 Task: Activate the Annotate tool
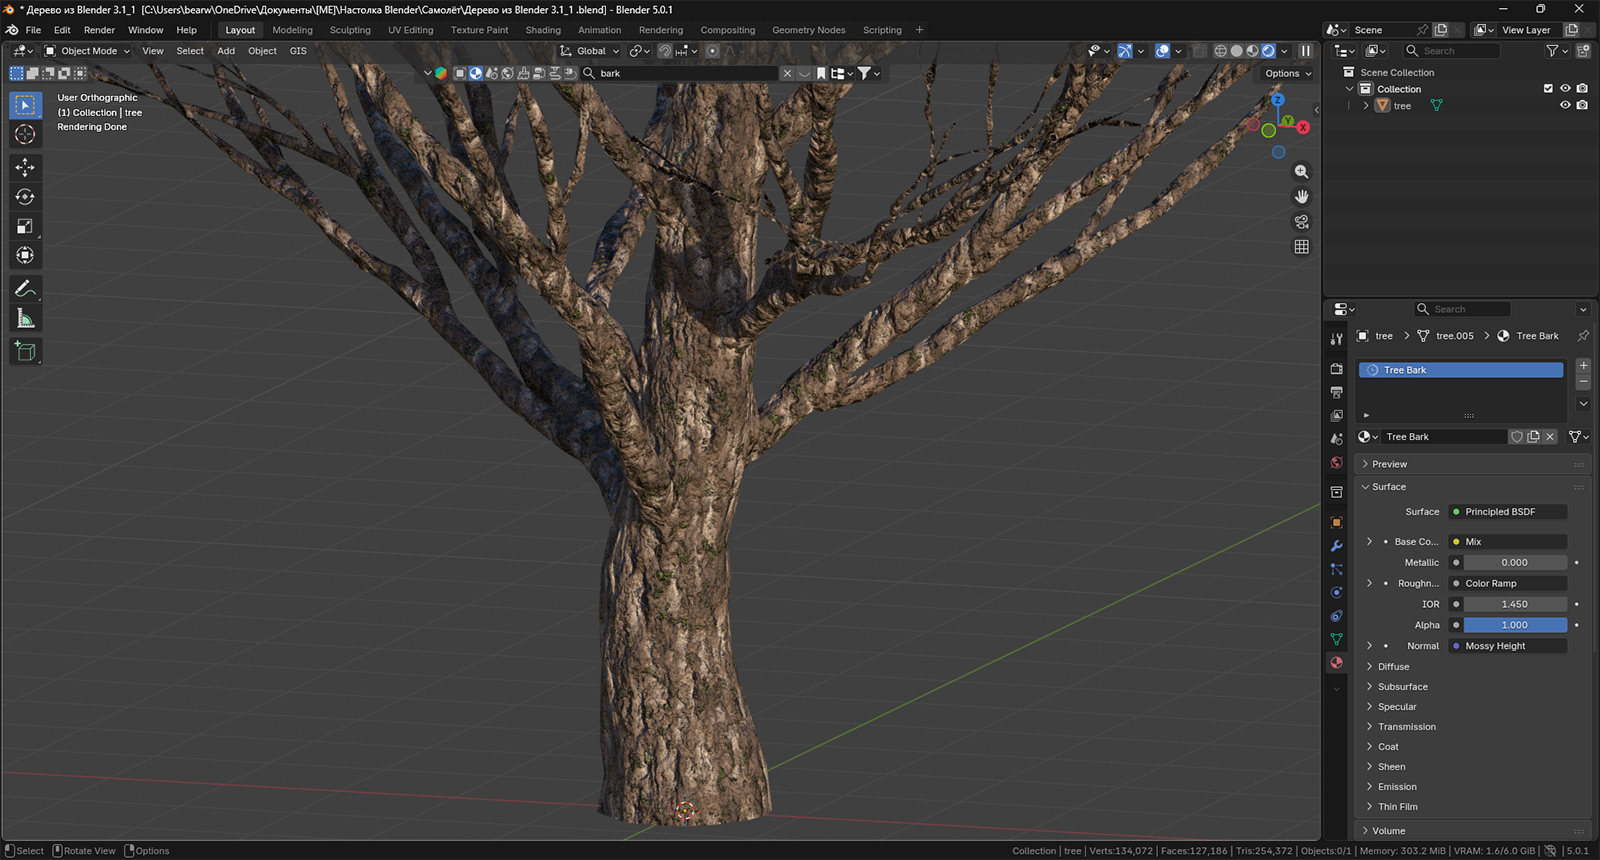click(25, 289)
